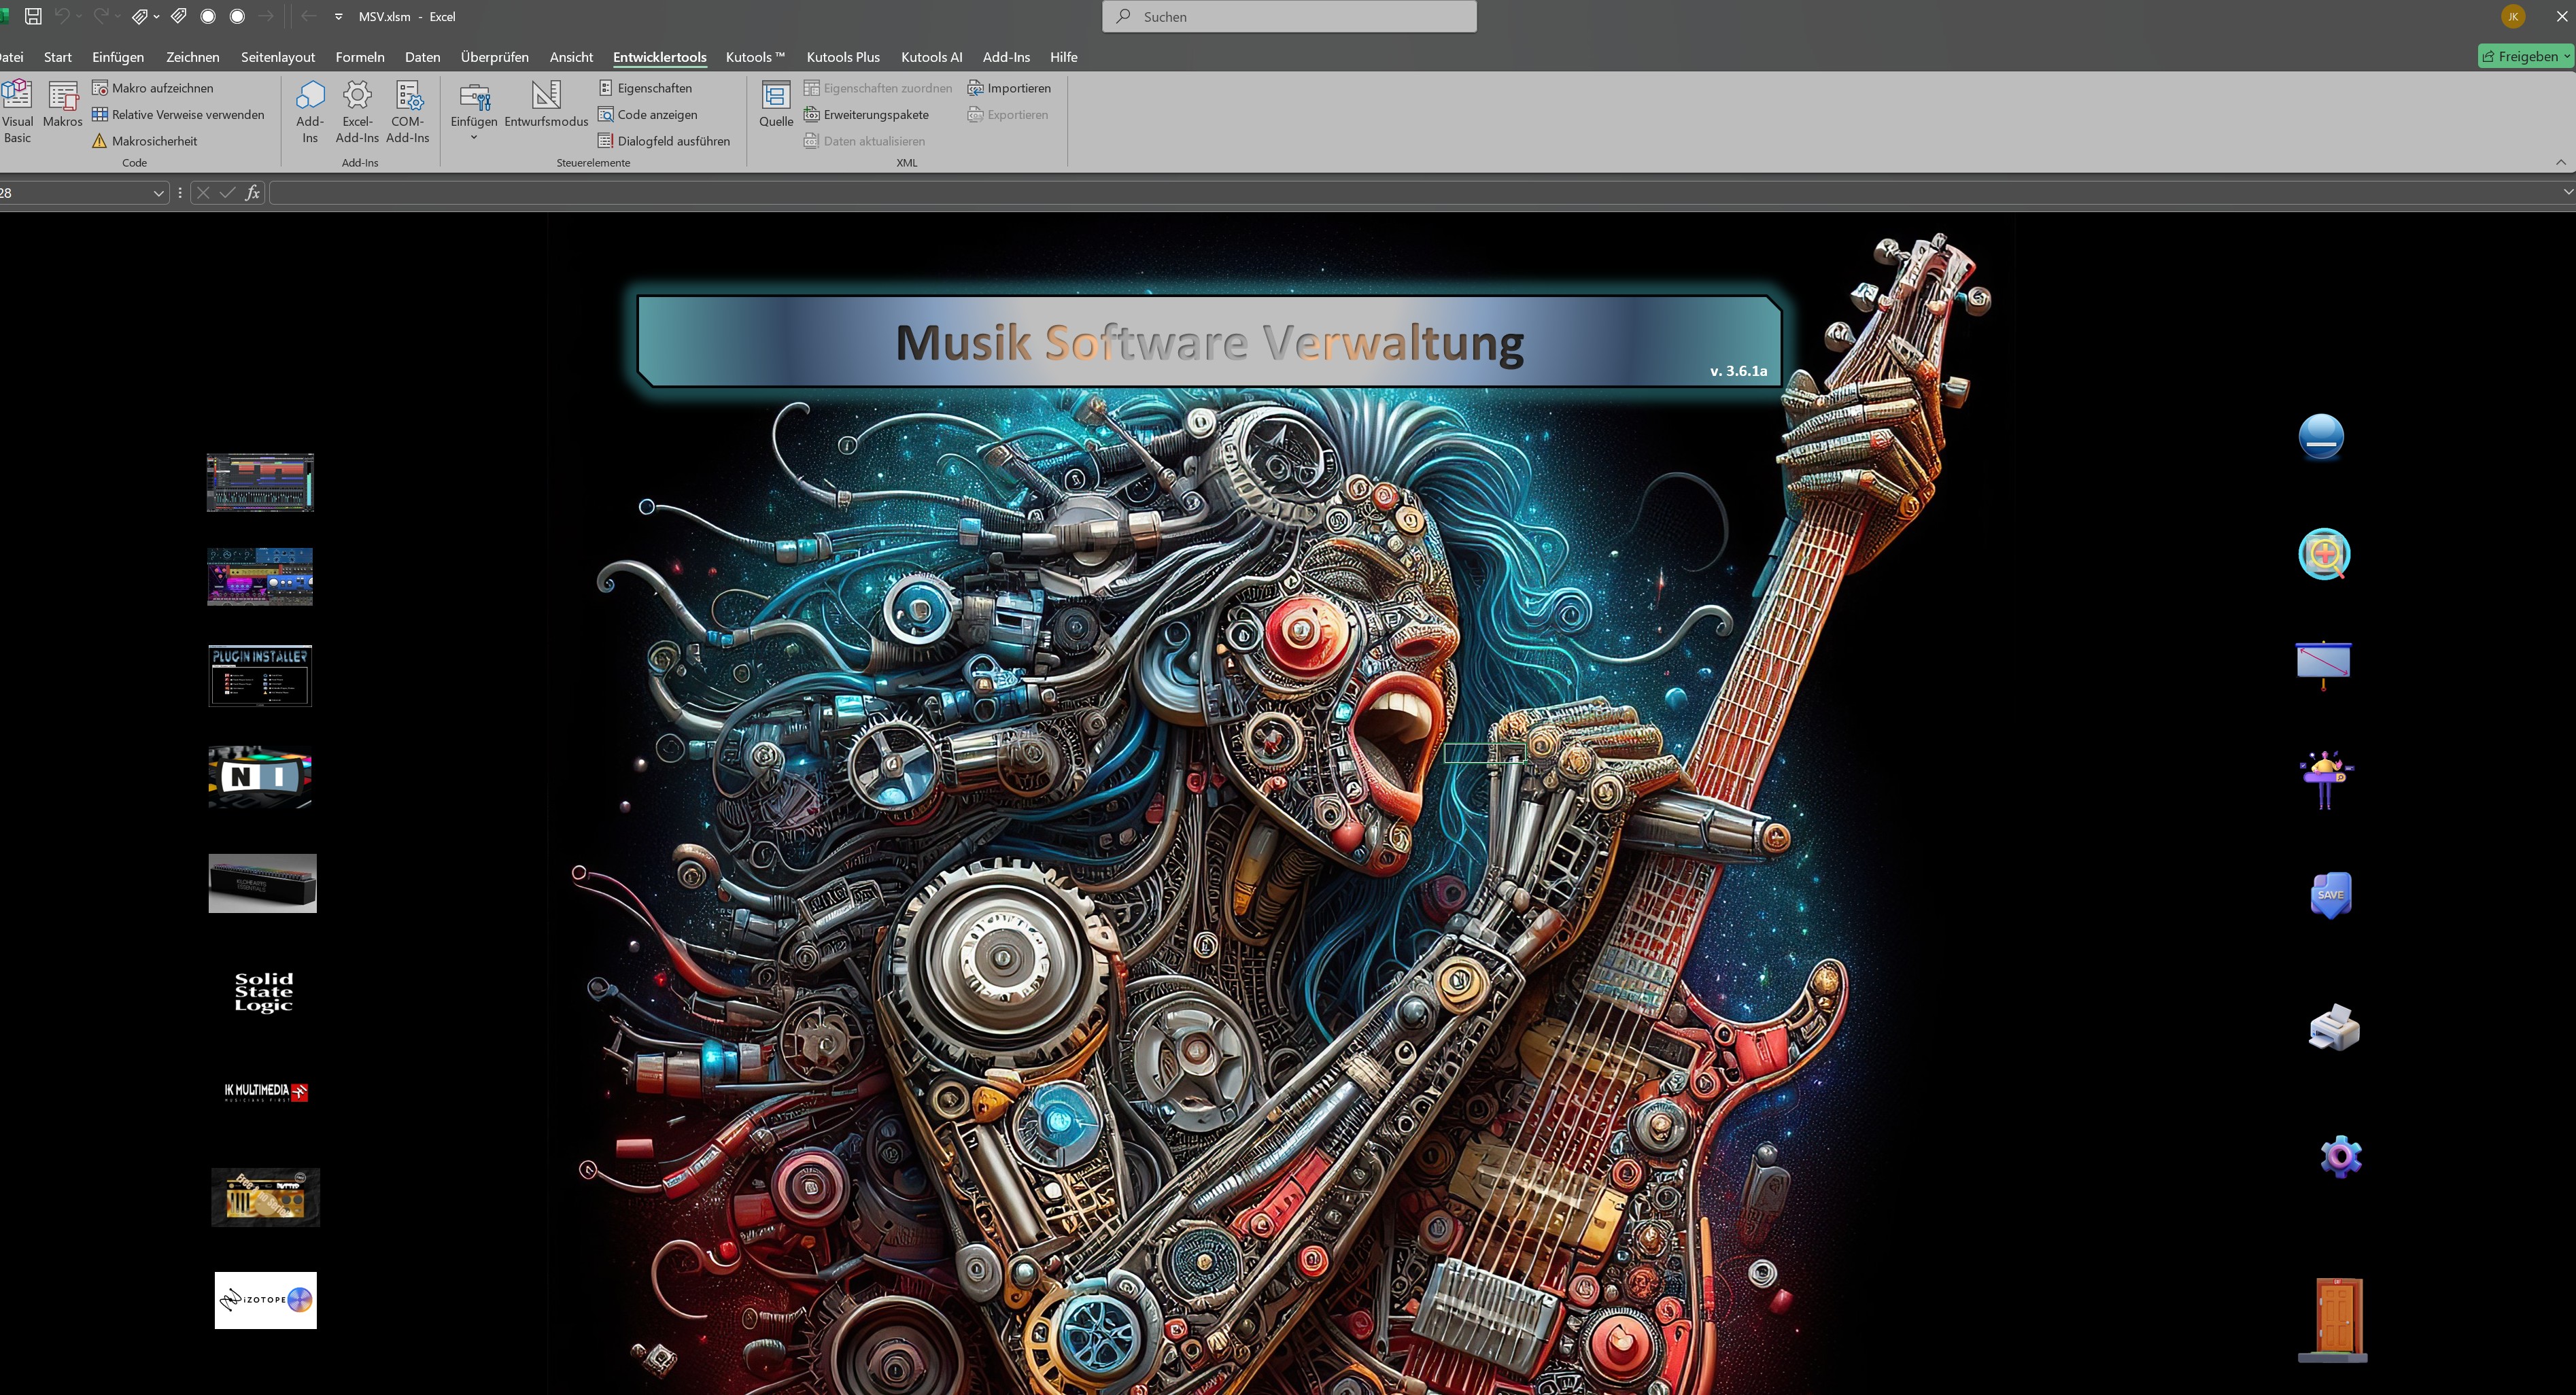Click the printer icon on the right
Image resolution: width=2576 pixels, height=1395 pixels.
tap(2334, 1027)
